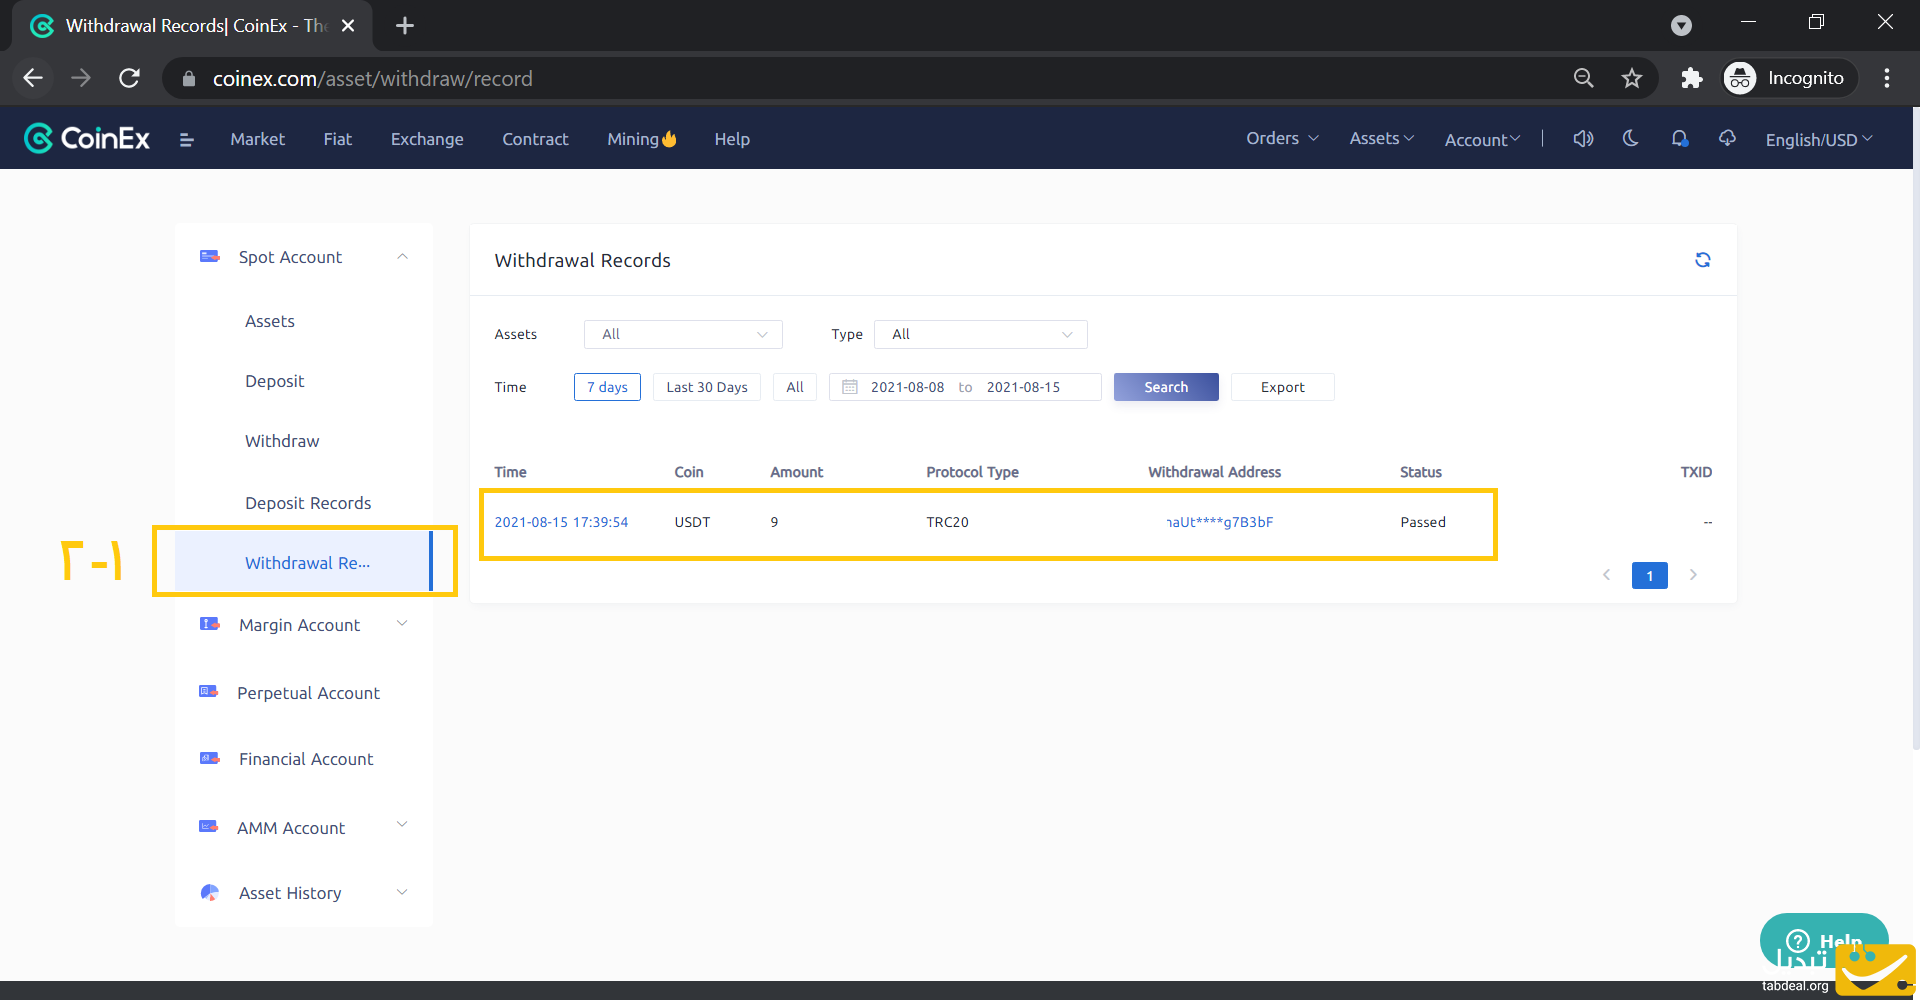Click the site lock icon in address bar
The height and width of the screenshot is (1000, 1920).
pos(189,78)
